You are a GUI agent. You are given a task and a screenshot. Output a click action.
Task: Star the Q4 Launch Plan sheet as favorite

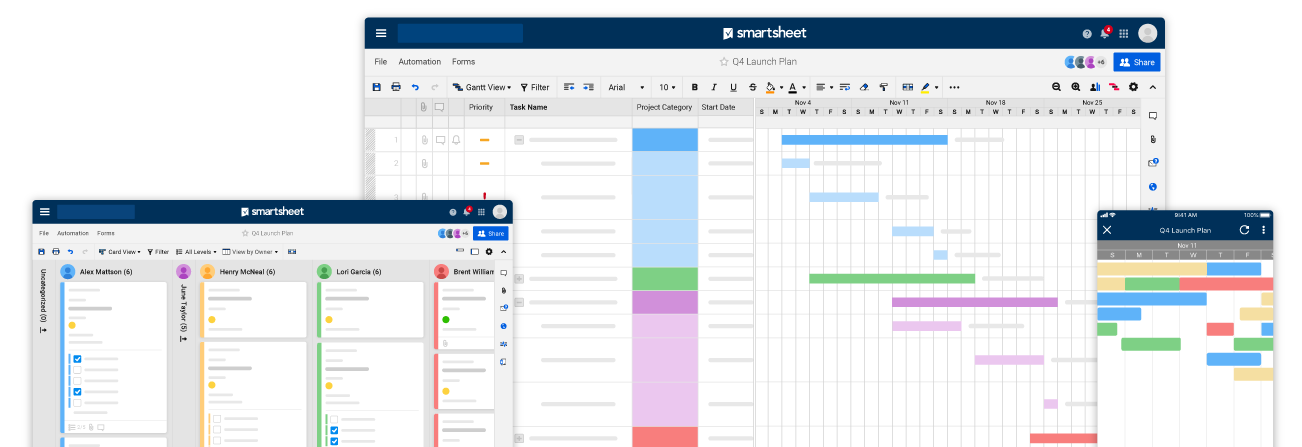pyautogui.click(x=724, y=62)
